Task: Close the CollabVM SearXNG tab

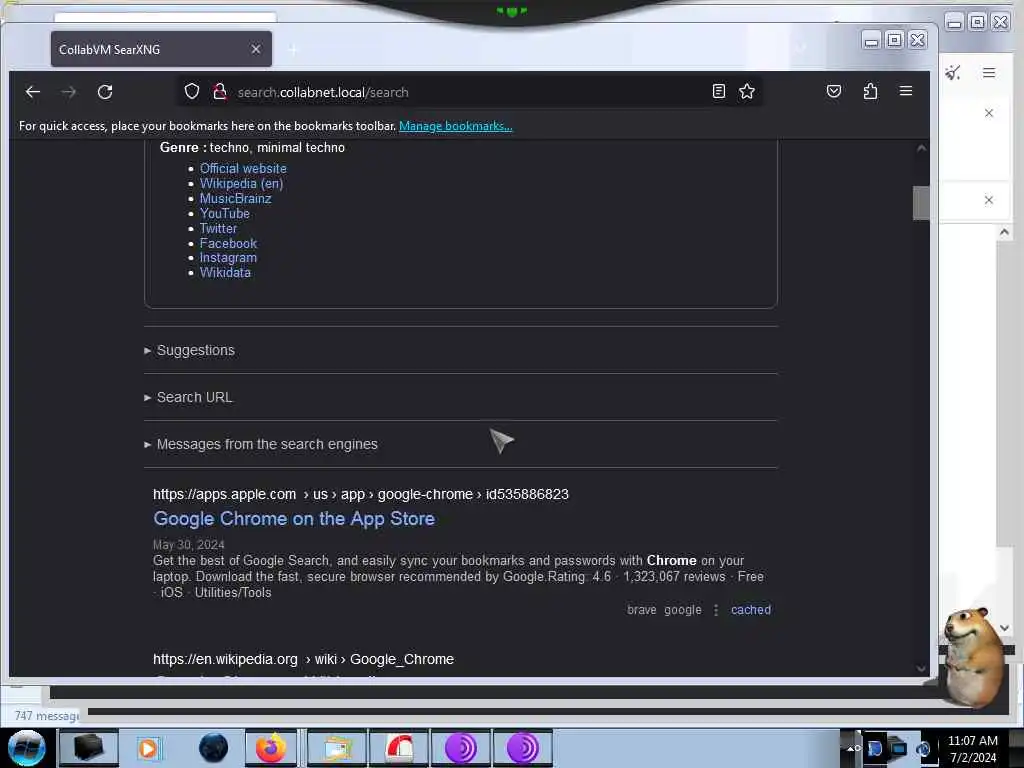Action: [x=256, y=50]
